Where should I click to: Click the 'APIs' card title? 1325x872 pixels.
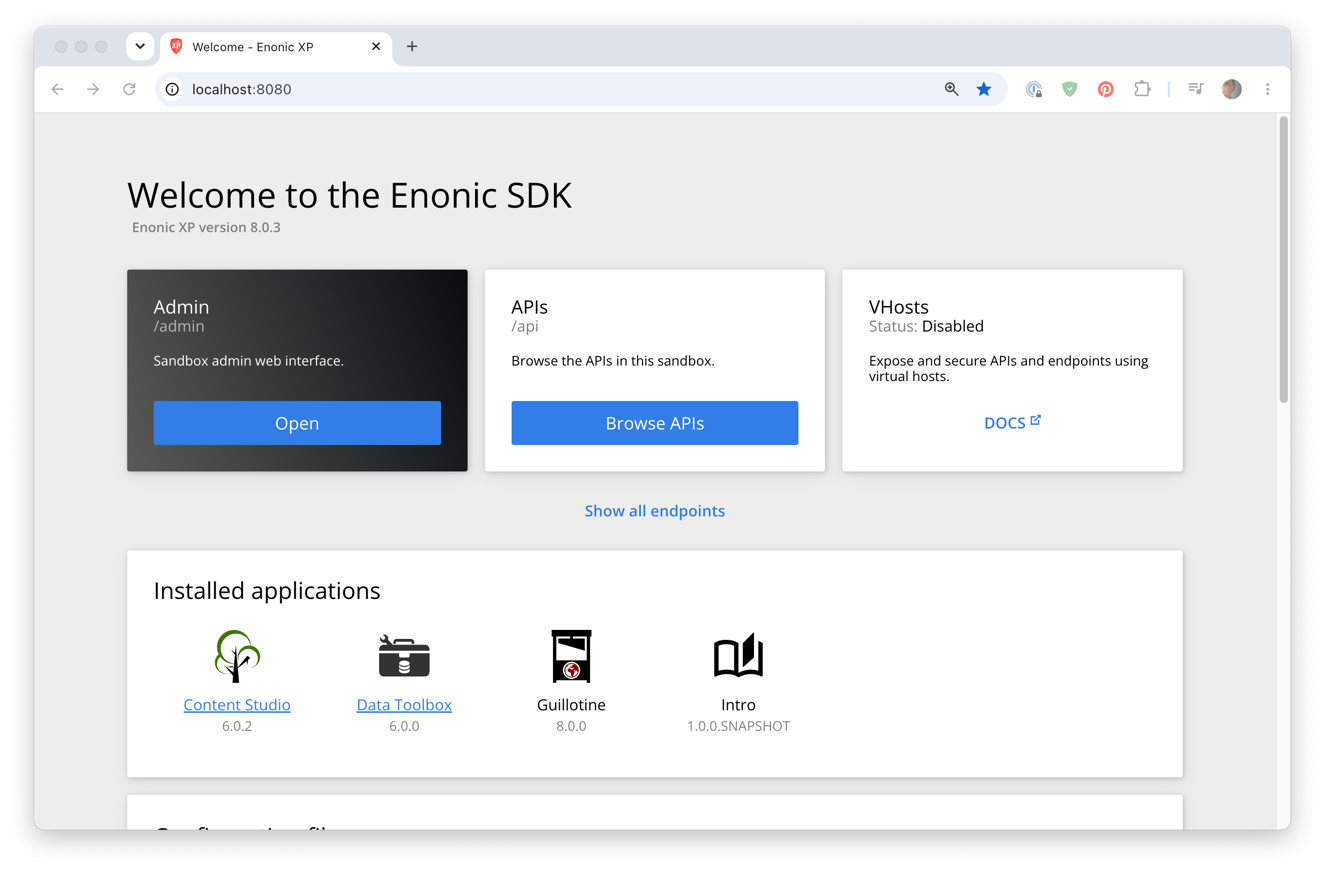[530, 306]
